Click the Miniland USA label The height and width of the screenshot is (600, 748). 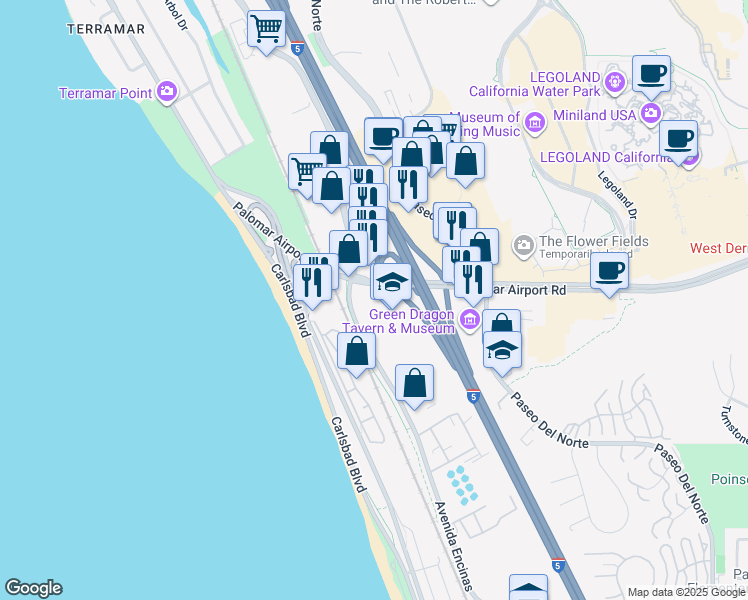[x=594, y=115]
